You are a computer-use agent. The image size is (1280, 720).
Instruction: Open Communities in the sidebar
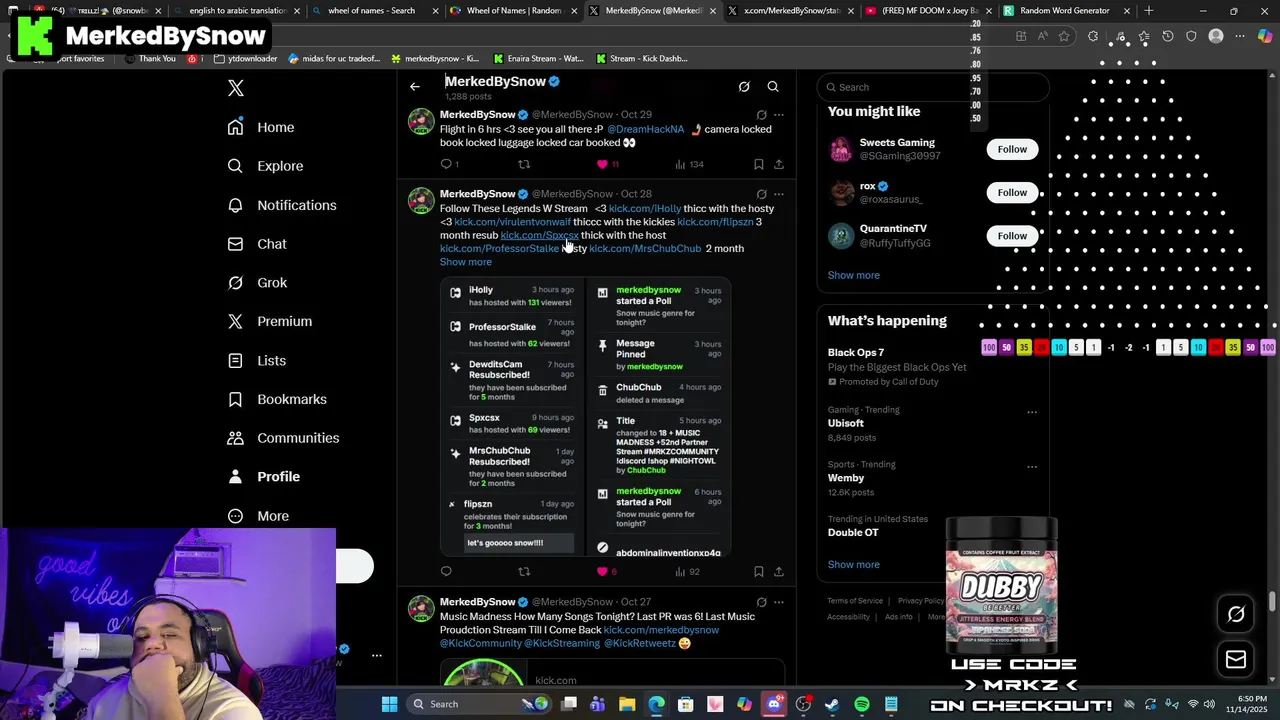[x=283, y=438]
